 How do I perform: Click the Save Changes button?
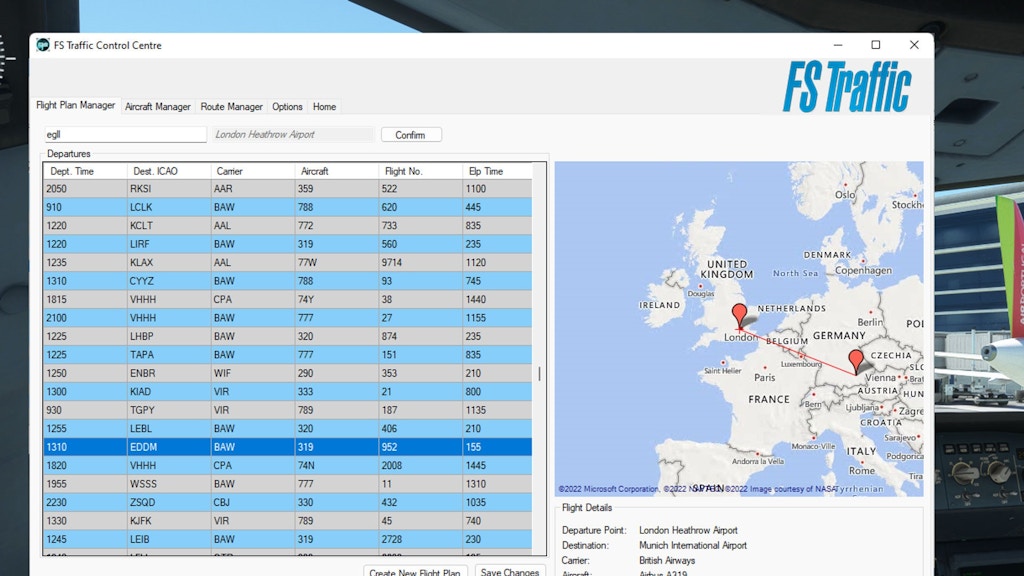[510, 572]
